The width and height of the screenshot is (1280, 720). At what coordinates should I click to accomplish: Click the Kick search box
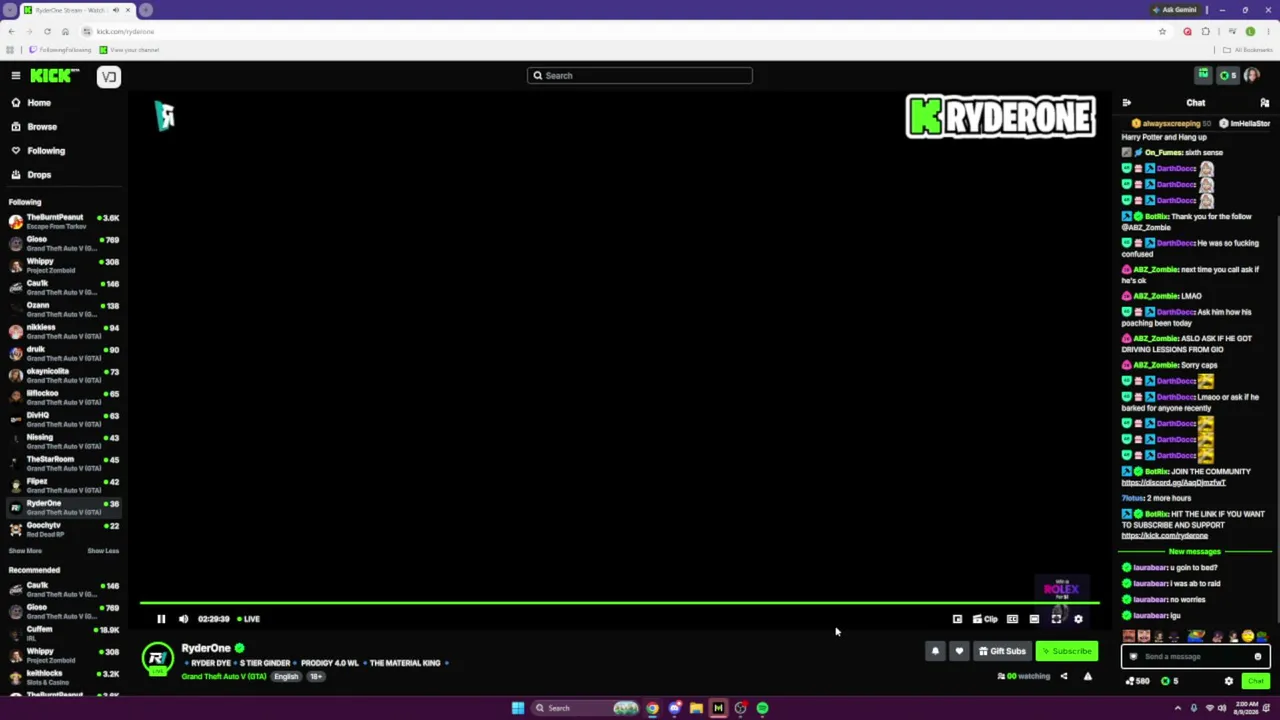point(640,76)
